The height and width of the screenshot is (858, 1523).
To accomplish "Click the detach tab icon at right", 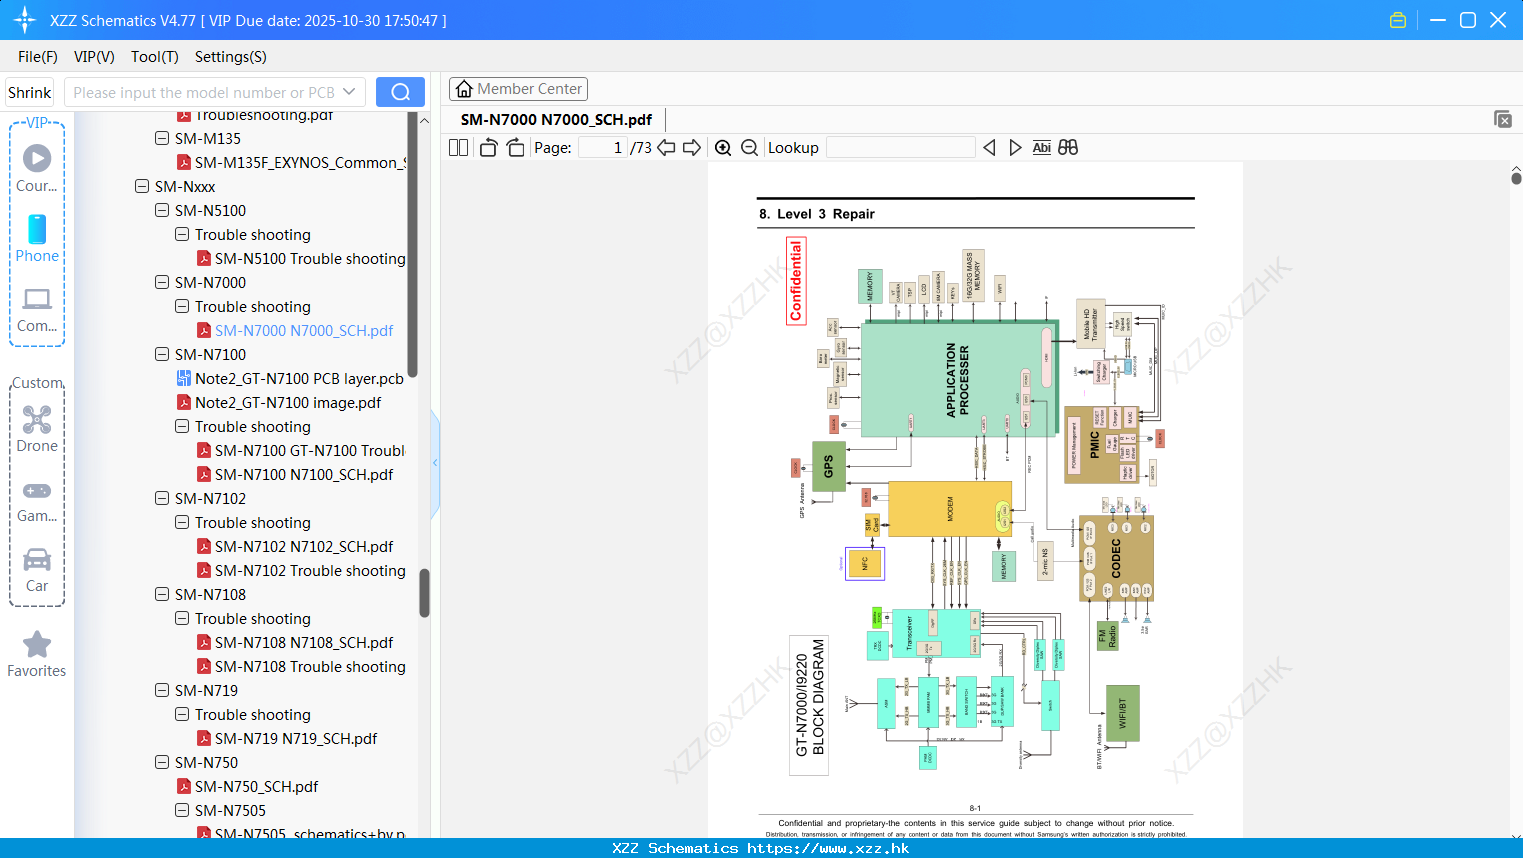I will [x=1503, y=119].
